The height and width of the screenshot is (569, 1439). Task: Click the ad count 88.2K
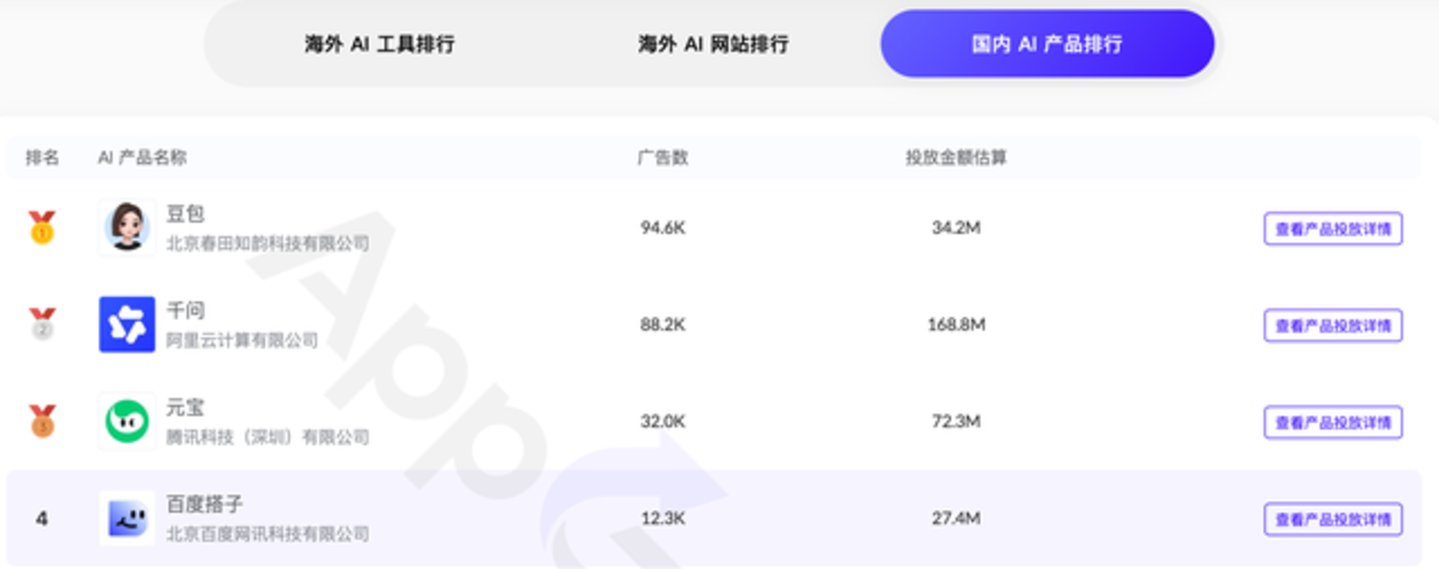pos(663,324)
